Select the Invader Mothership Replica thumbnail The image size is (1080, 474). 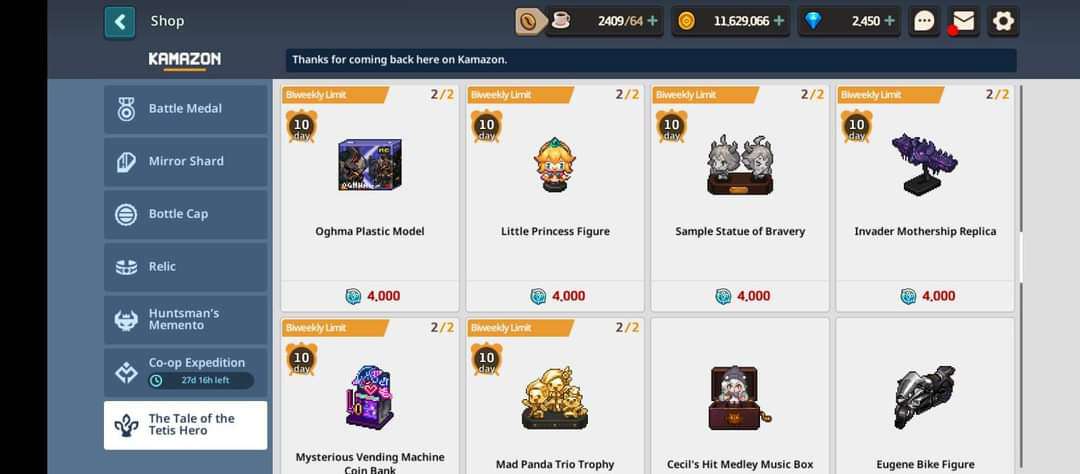(924, 164)
